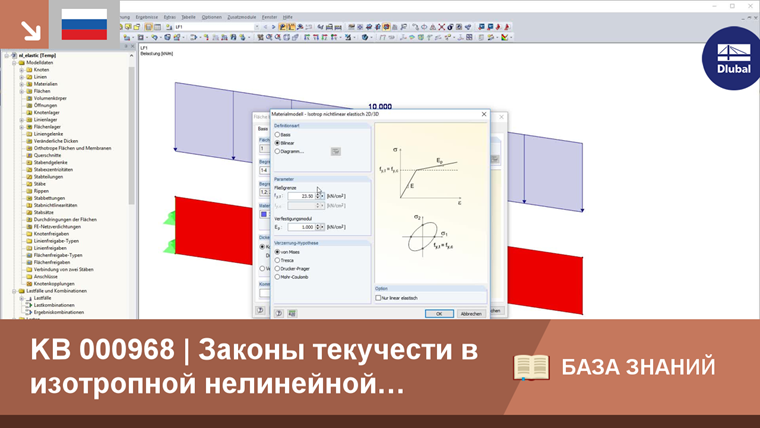The height and width of the screenshot is (428, 760).
Task: Enable the Nur linear elastisch checkbox
Action: 378,298
